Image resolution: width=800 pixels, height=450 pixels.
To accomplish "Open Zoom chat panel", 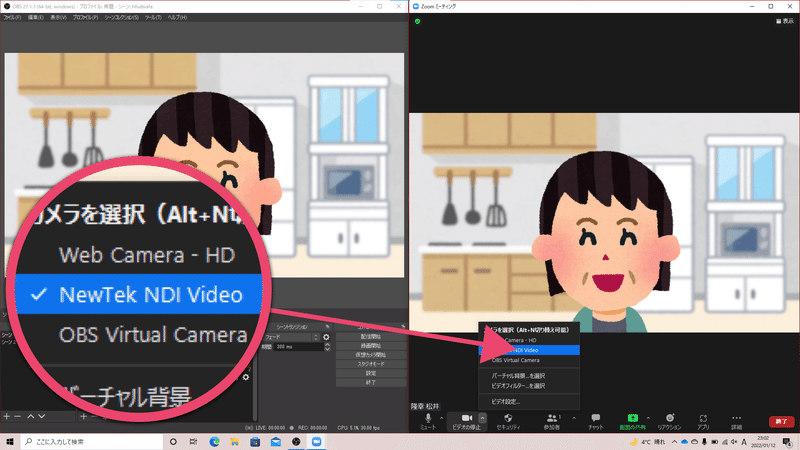I will coord(595,421).
